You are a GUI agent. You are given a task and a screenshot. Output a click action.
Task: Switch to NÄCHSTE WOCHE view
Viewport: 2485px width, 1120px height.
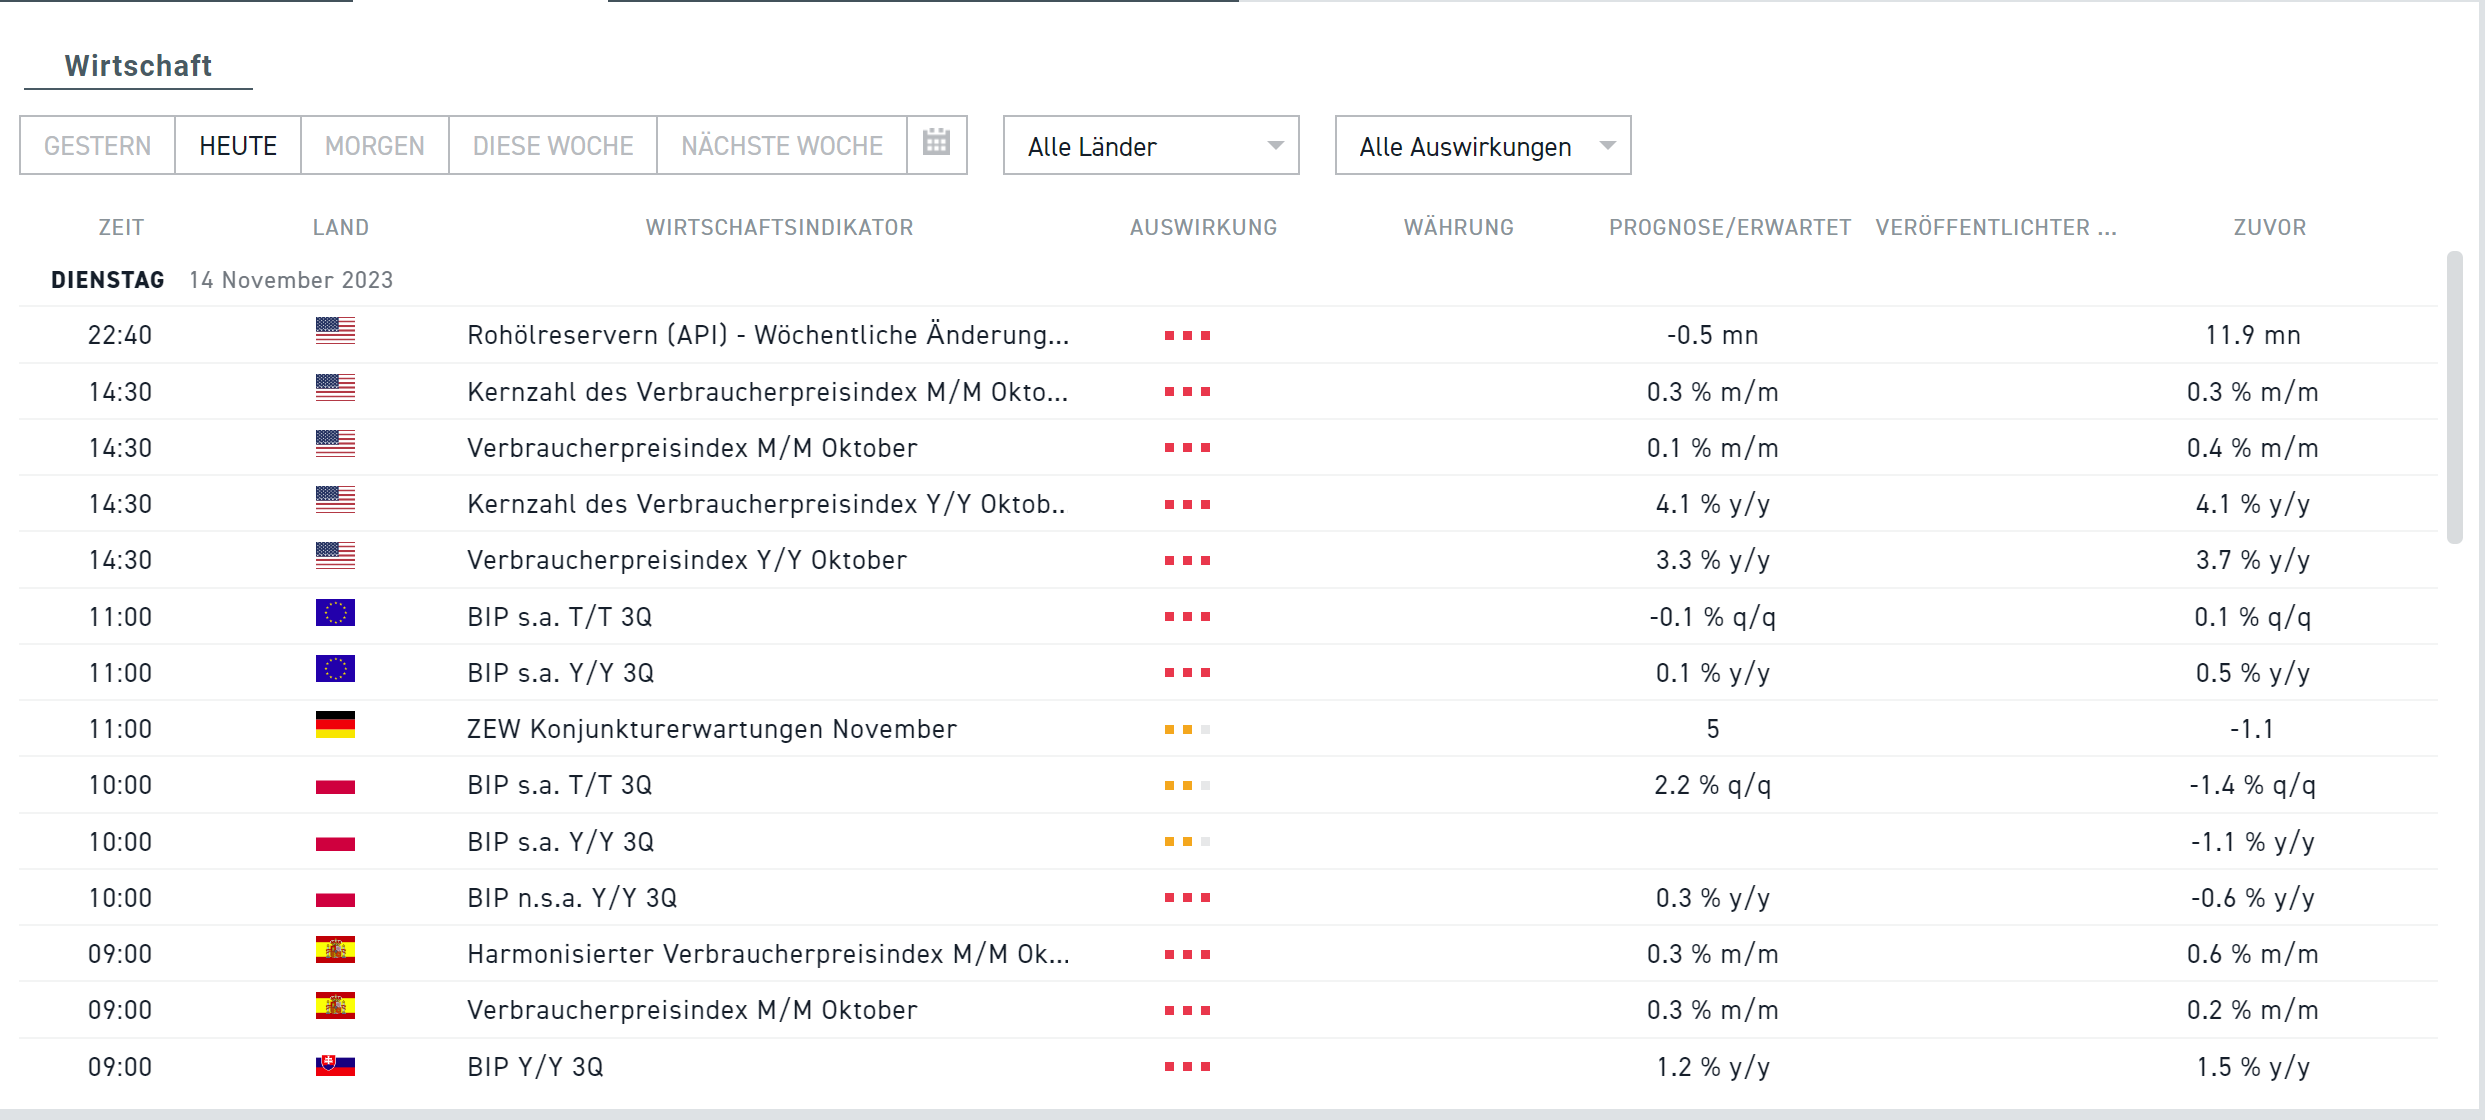point(781,146)
